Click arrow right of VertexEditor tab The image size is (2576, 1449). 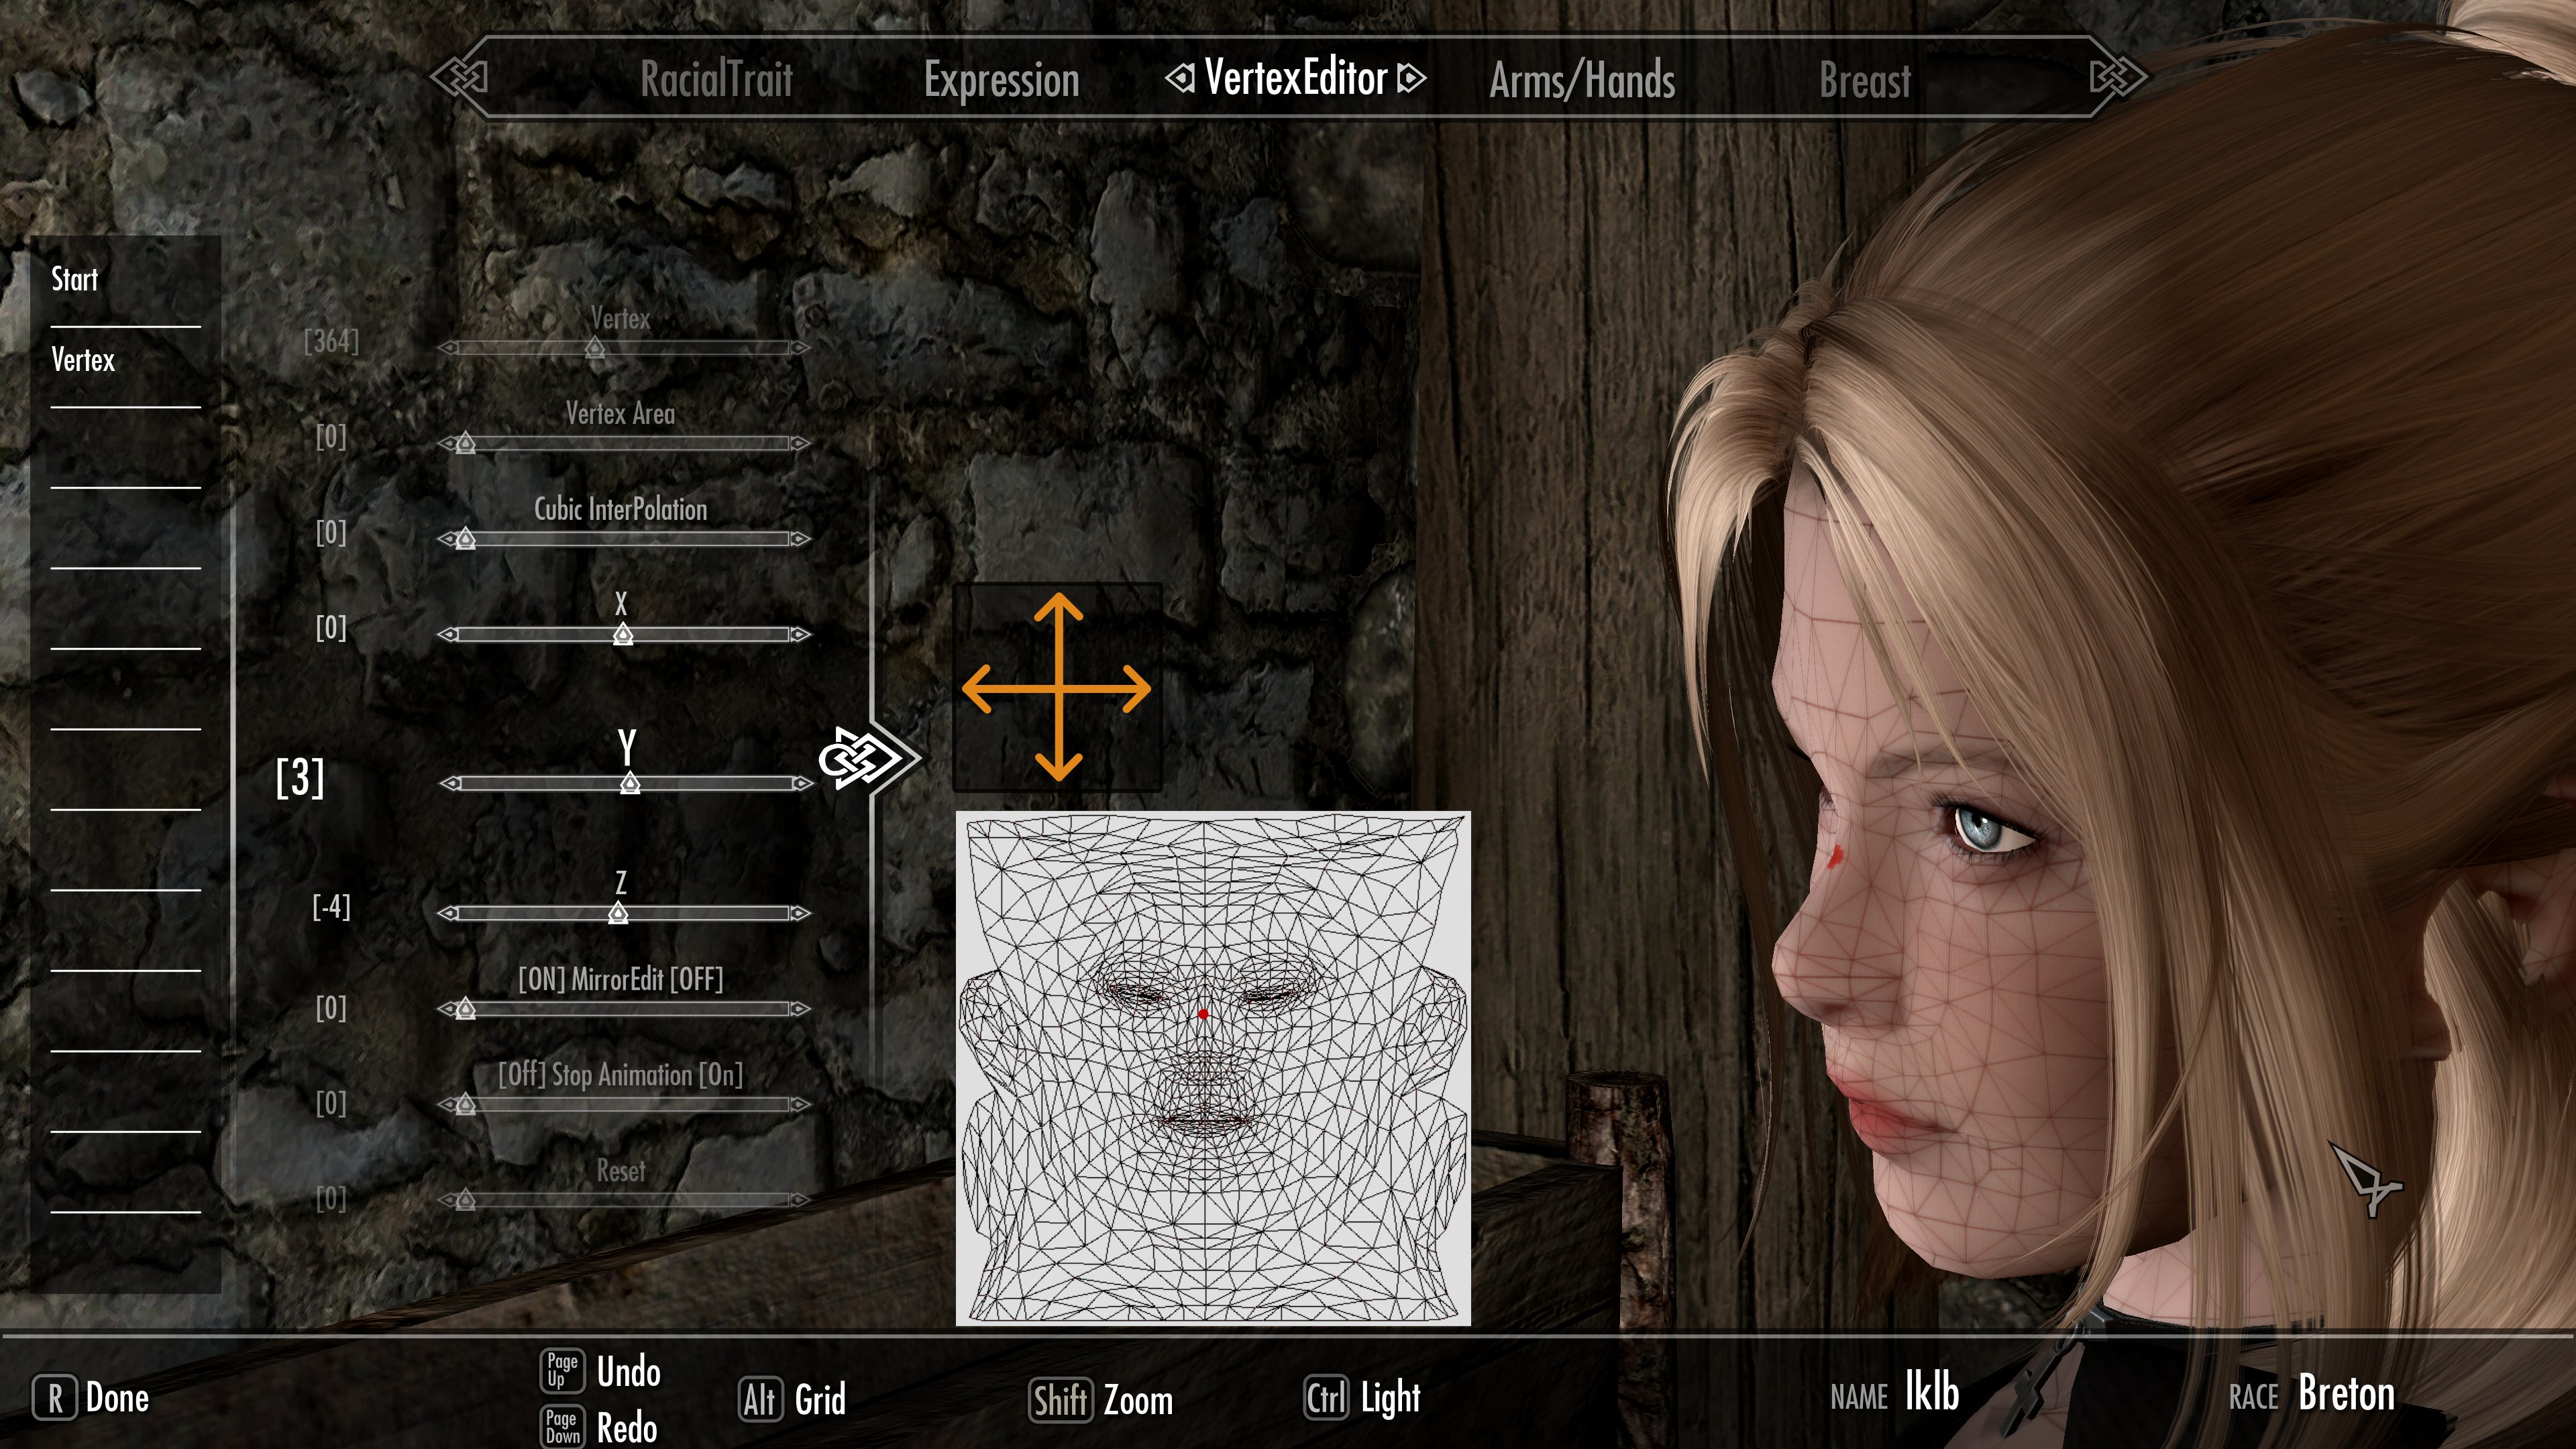[x=1411, y=78]
